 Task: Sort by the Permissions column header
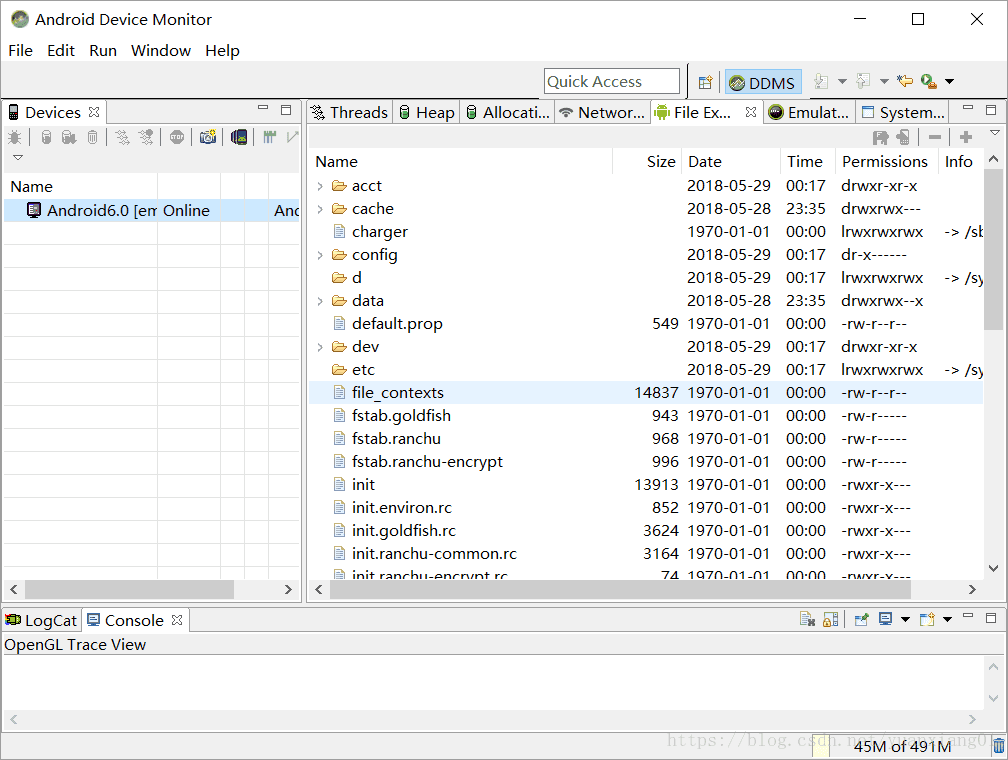tap(885, 161)
